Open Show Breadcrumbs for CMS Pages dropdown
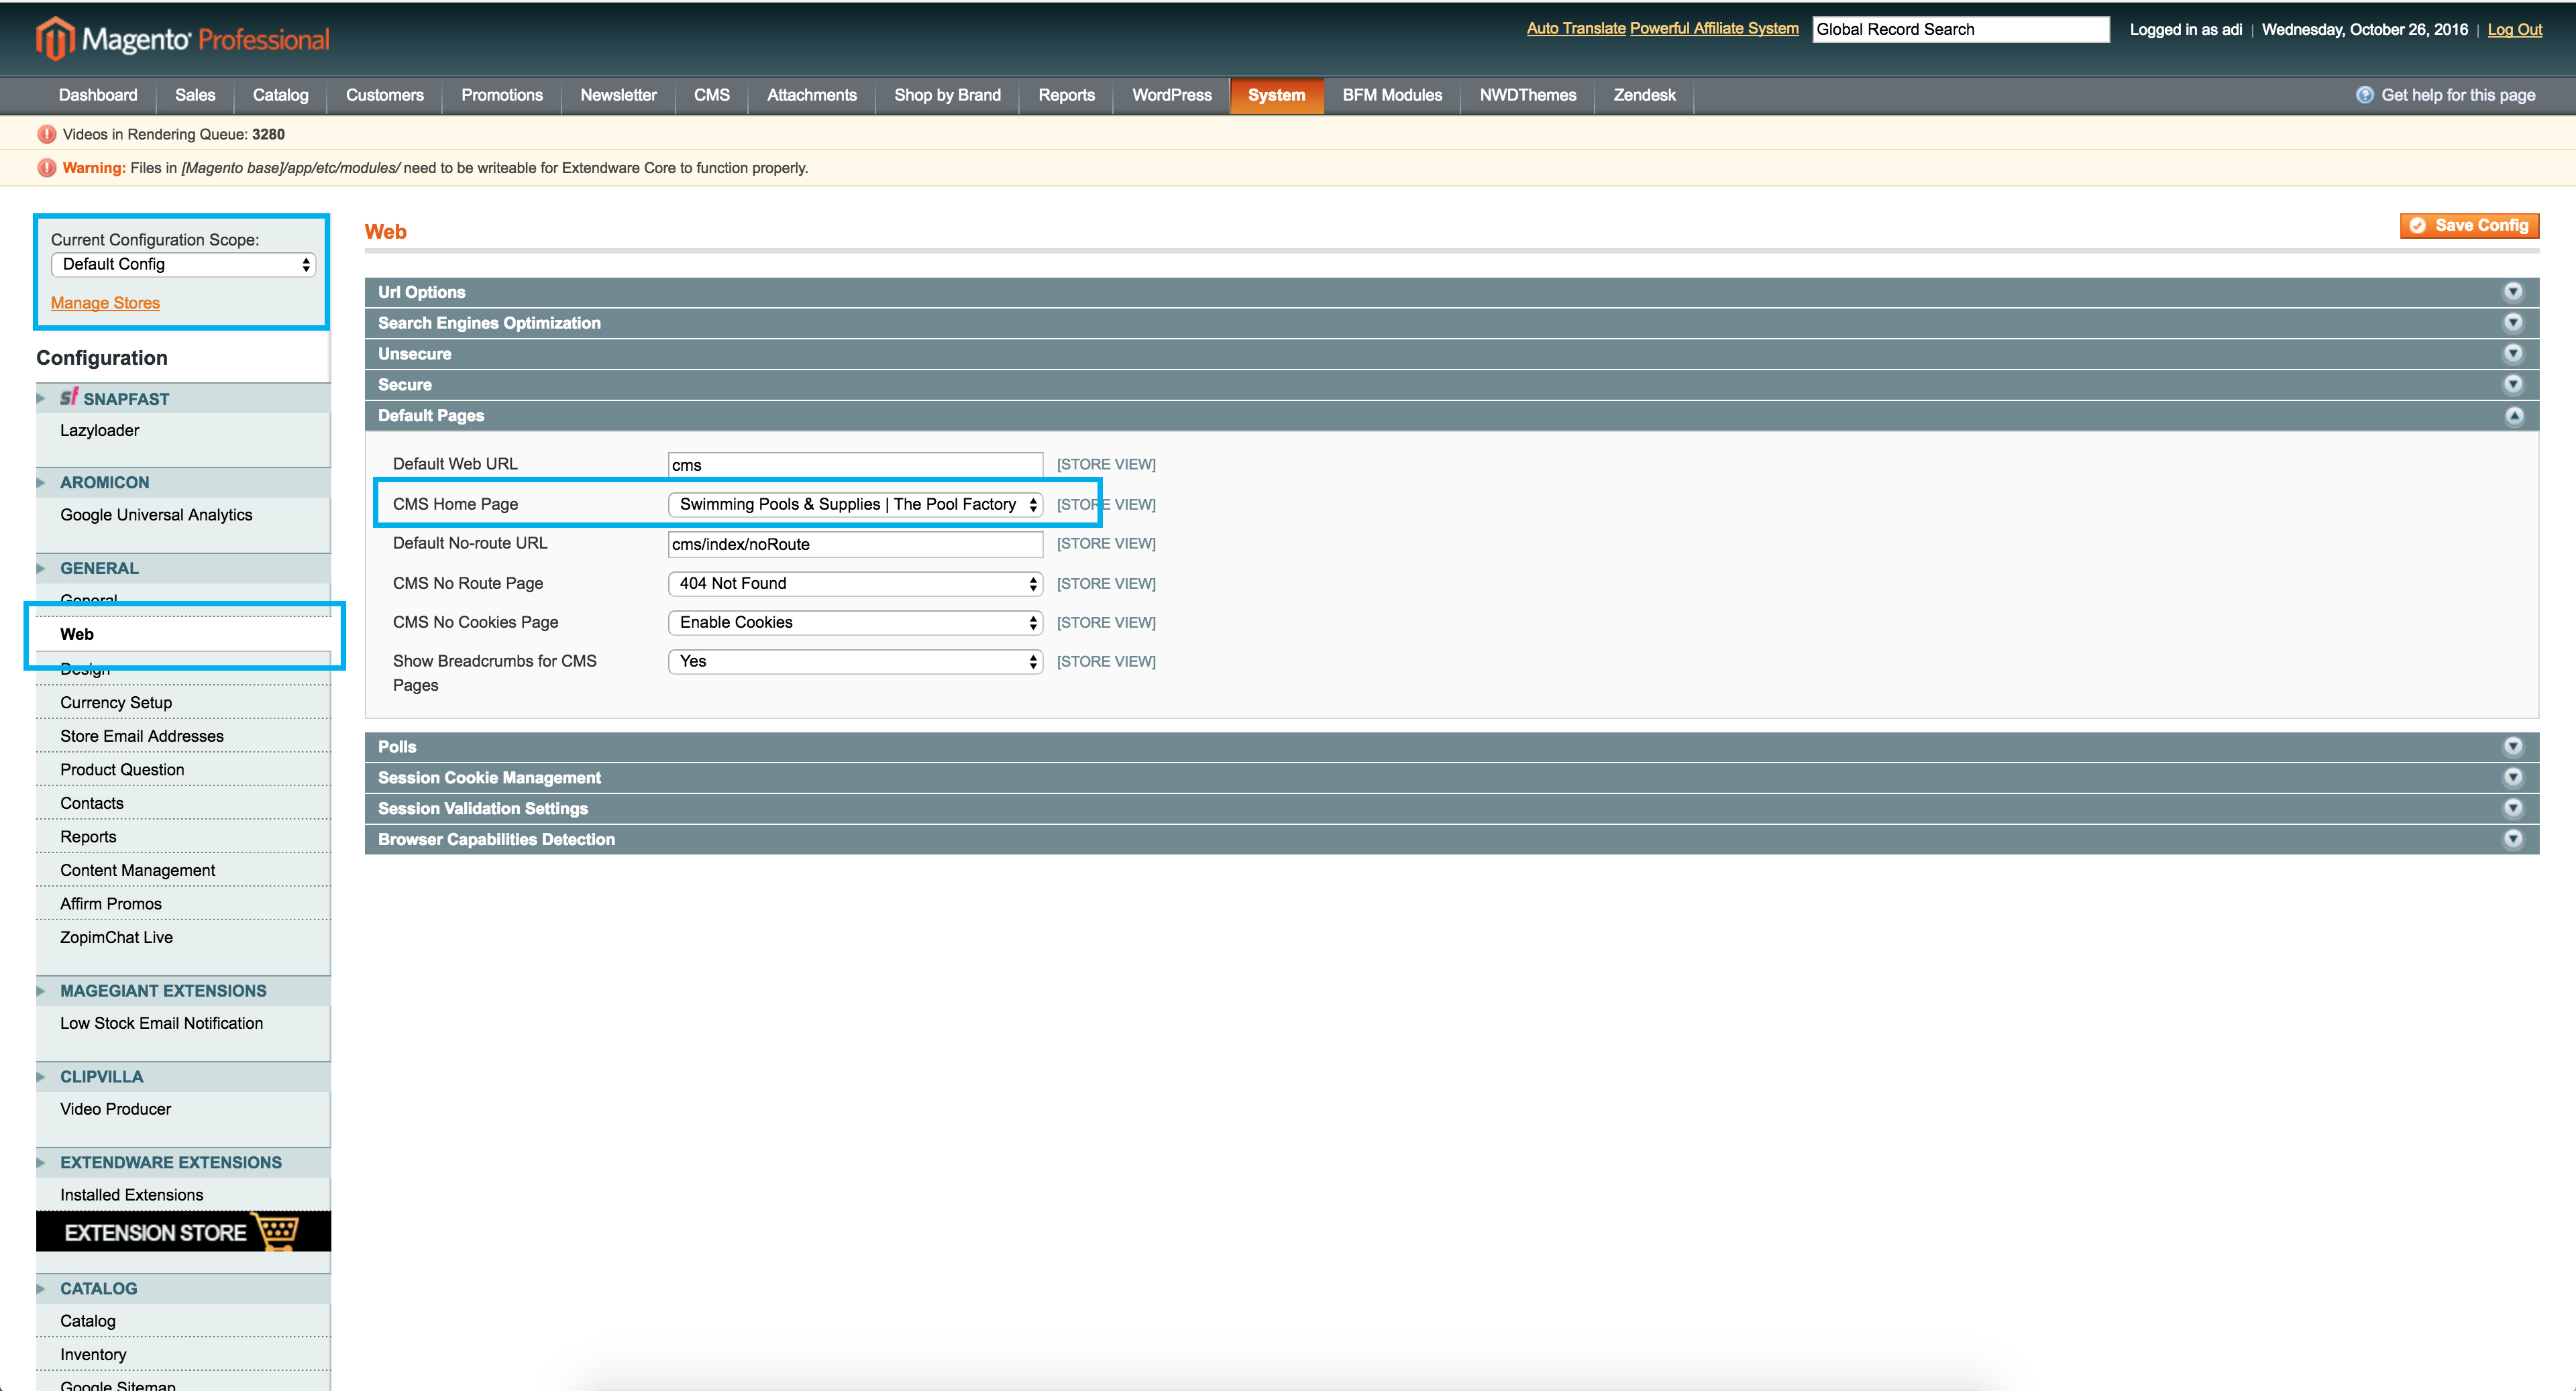 855,661
